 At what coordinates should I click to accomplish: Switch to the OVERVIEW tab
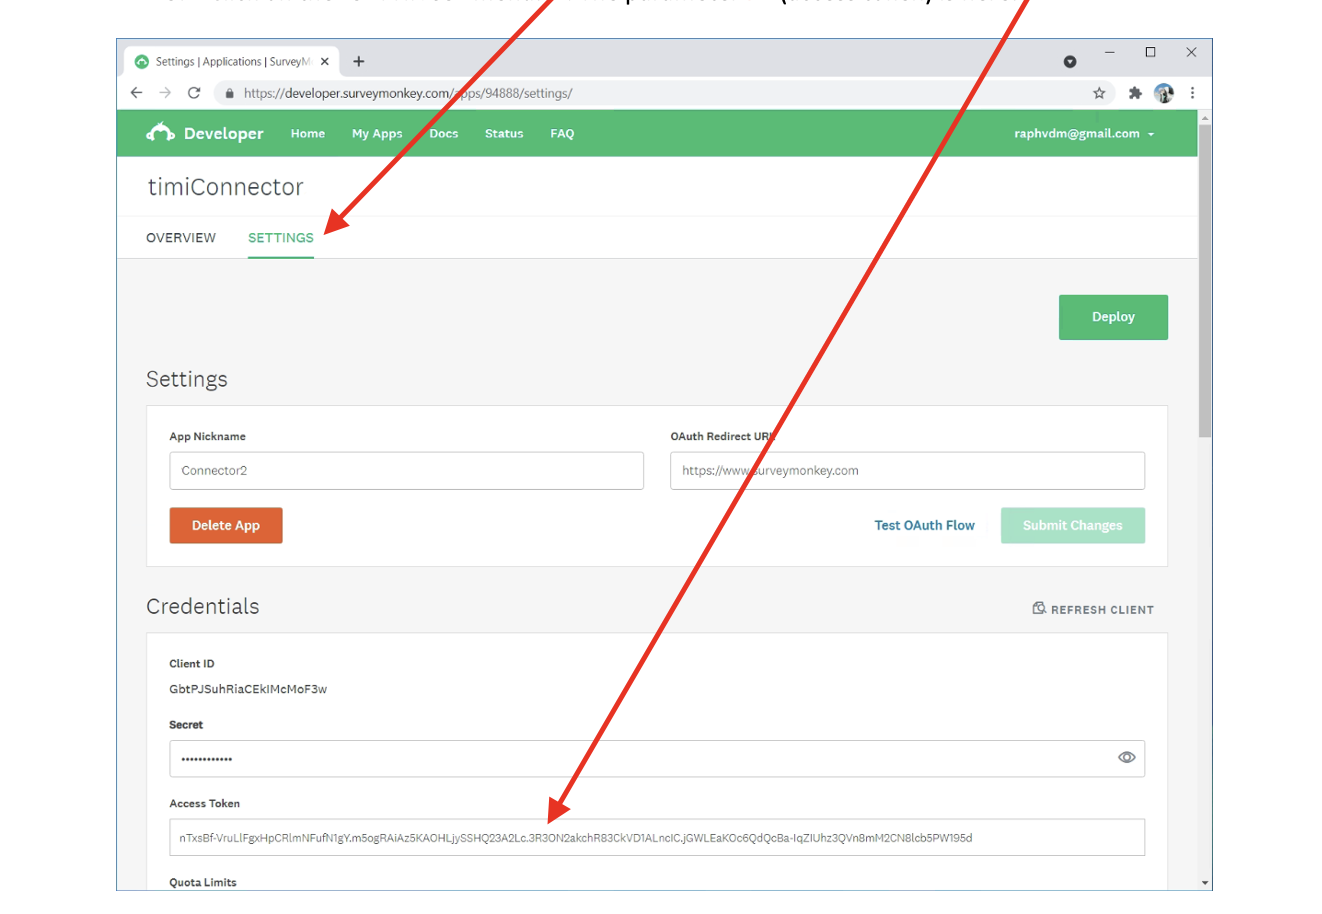point(181,238)
